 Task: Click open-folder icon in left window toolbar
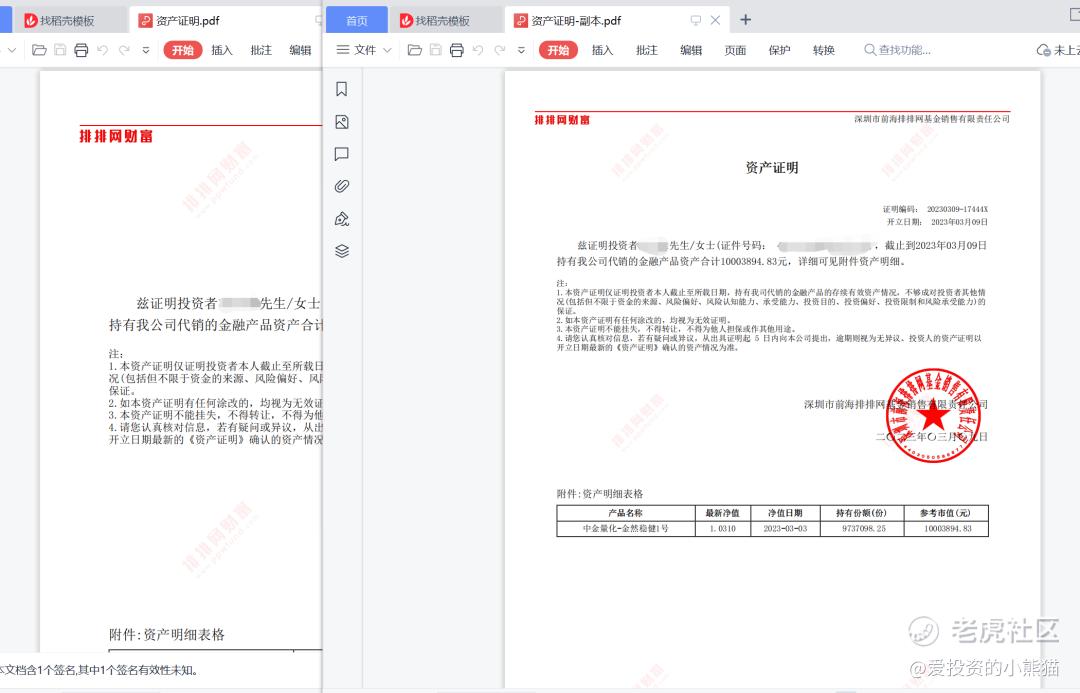[39, 50]
